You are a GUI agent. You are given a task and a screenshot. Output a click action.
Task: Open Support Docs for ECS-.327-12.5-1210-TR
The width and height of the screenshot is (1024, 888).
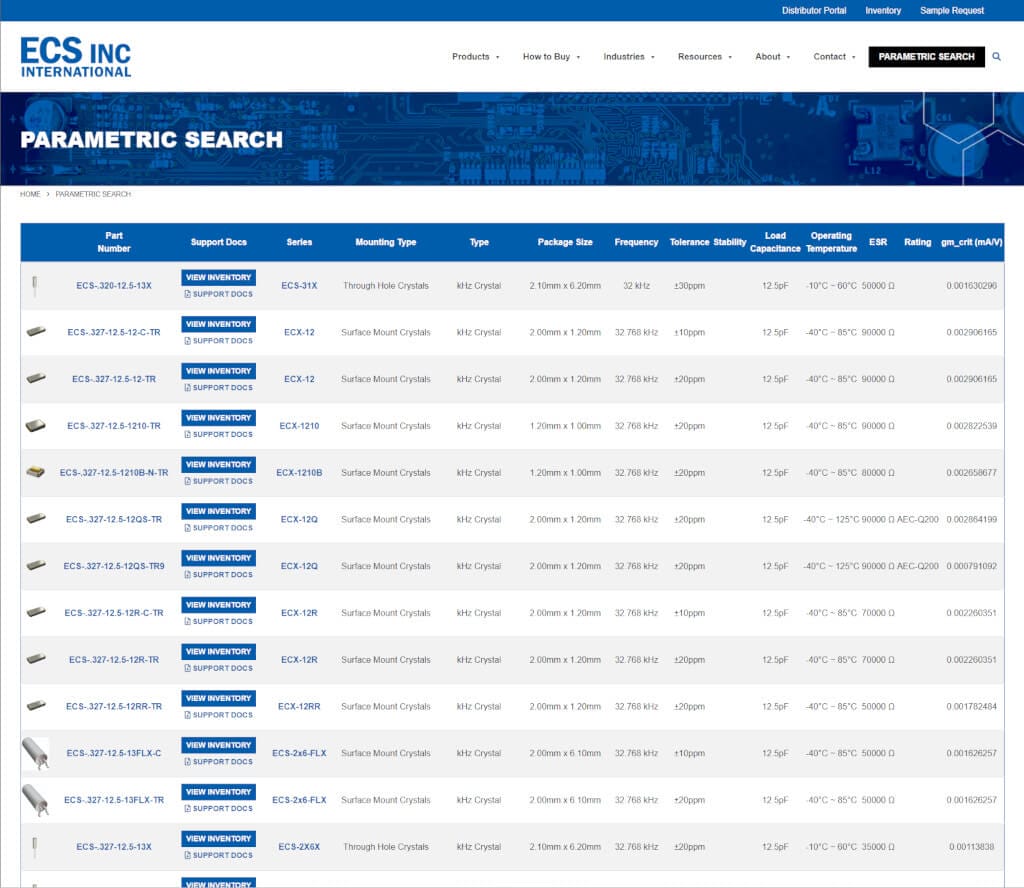coord(218,434)
